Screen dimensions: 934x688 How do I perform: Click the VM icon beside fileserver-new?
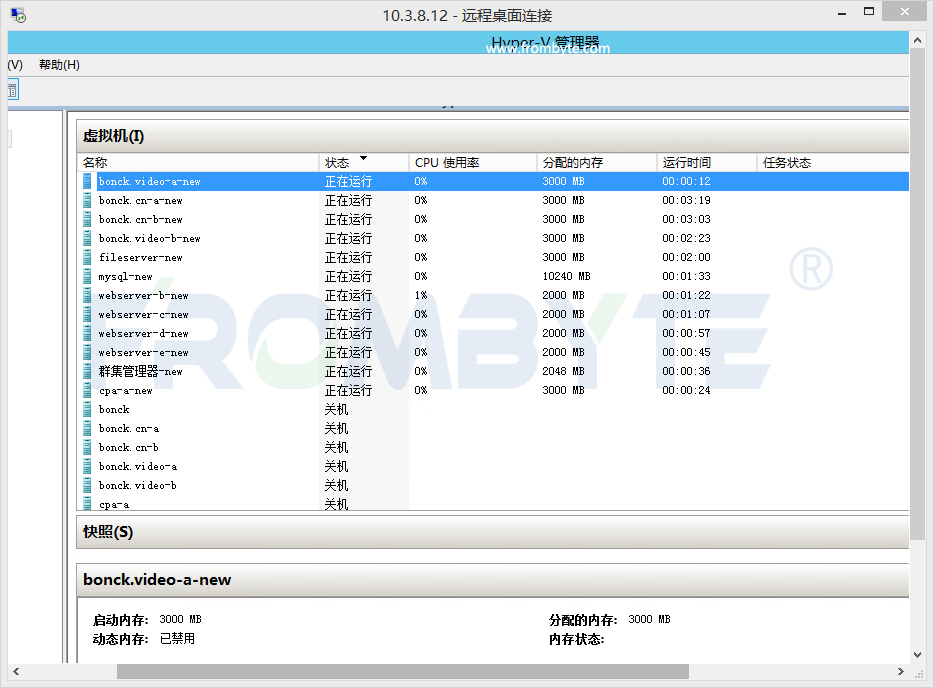pyautogui.click(x=88, y=257)
